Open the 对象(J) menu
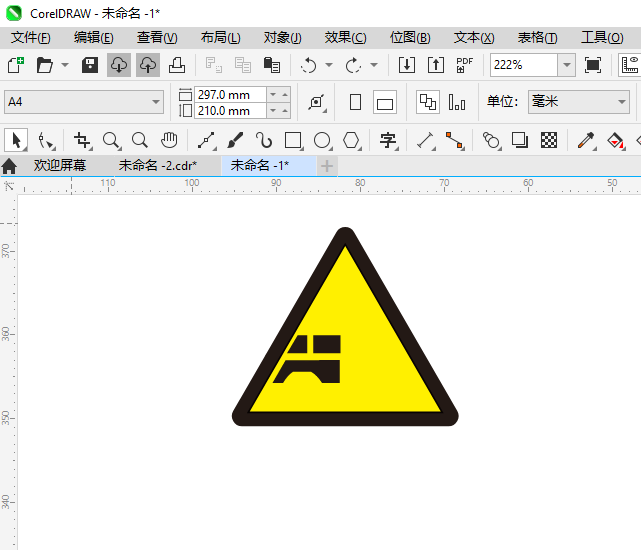 (x=282, y=38)
